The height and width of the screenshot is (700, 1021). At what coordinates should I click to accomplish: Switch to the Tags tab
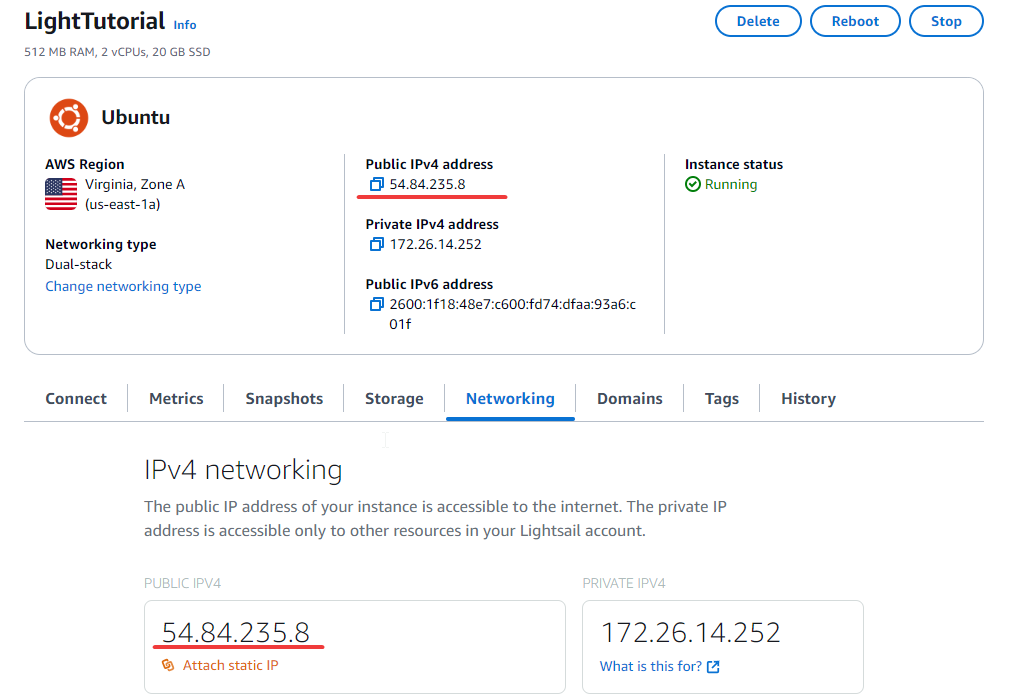(721, 399)
